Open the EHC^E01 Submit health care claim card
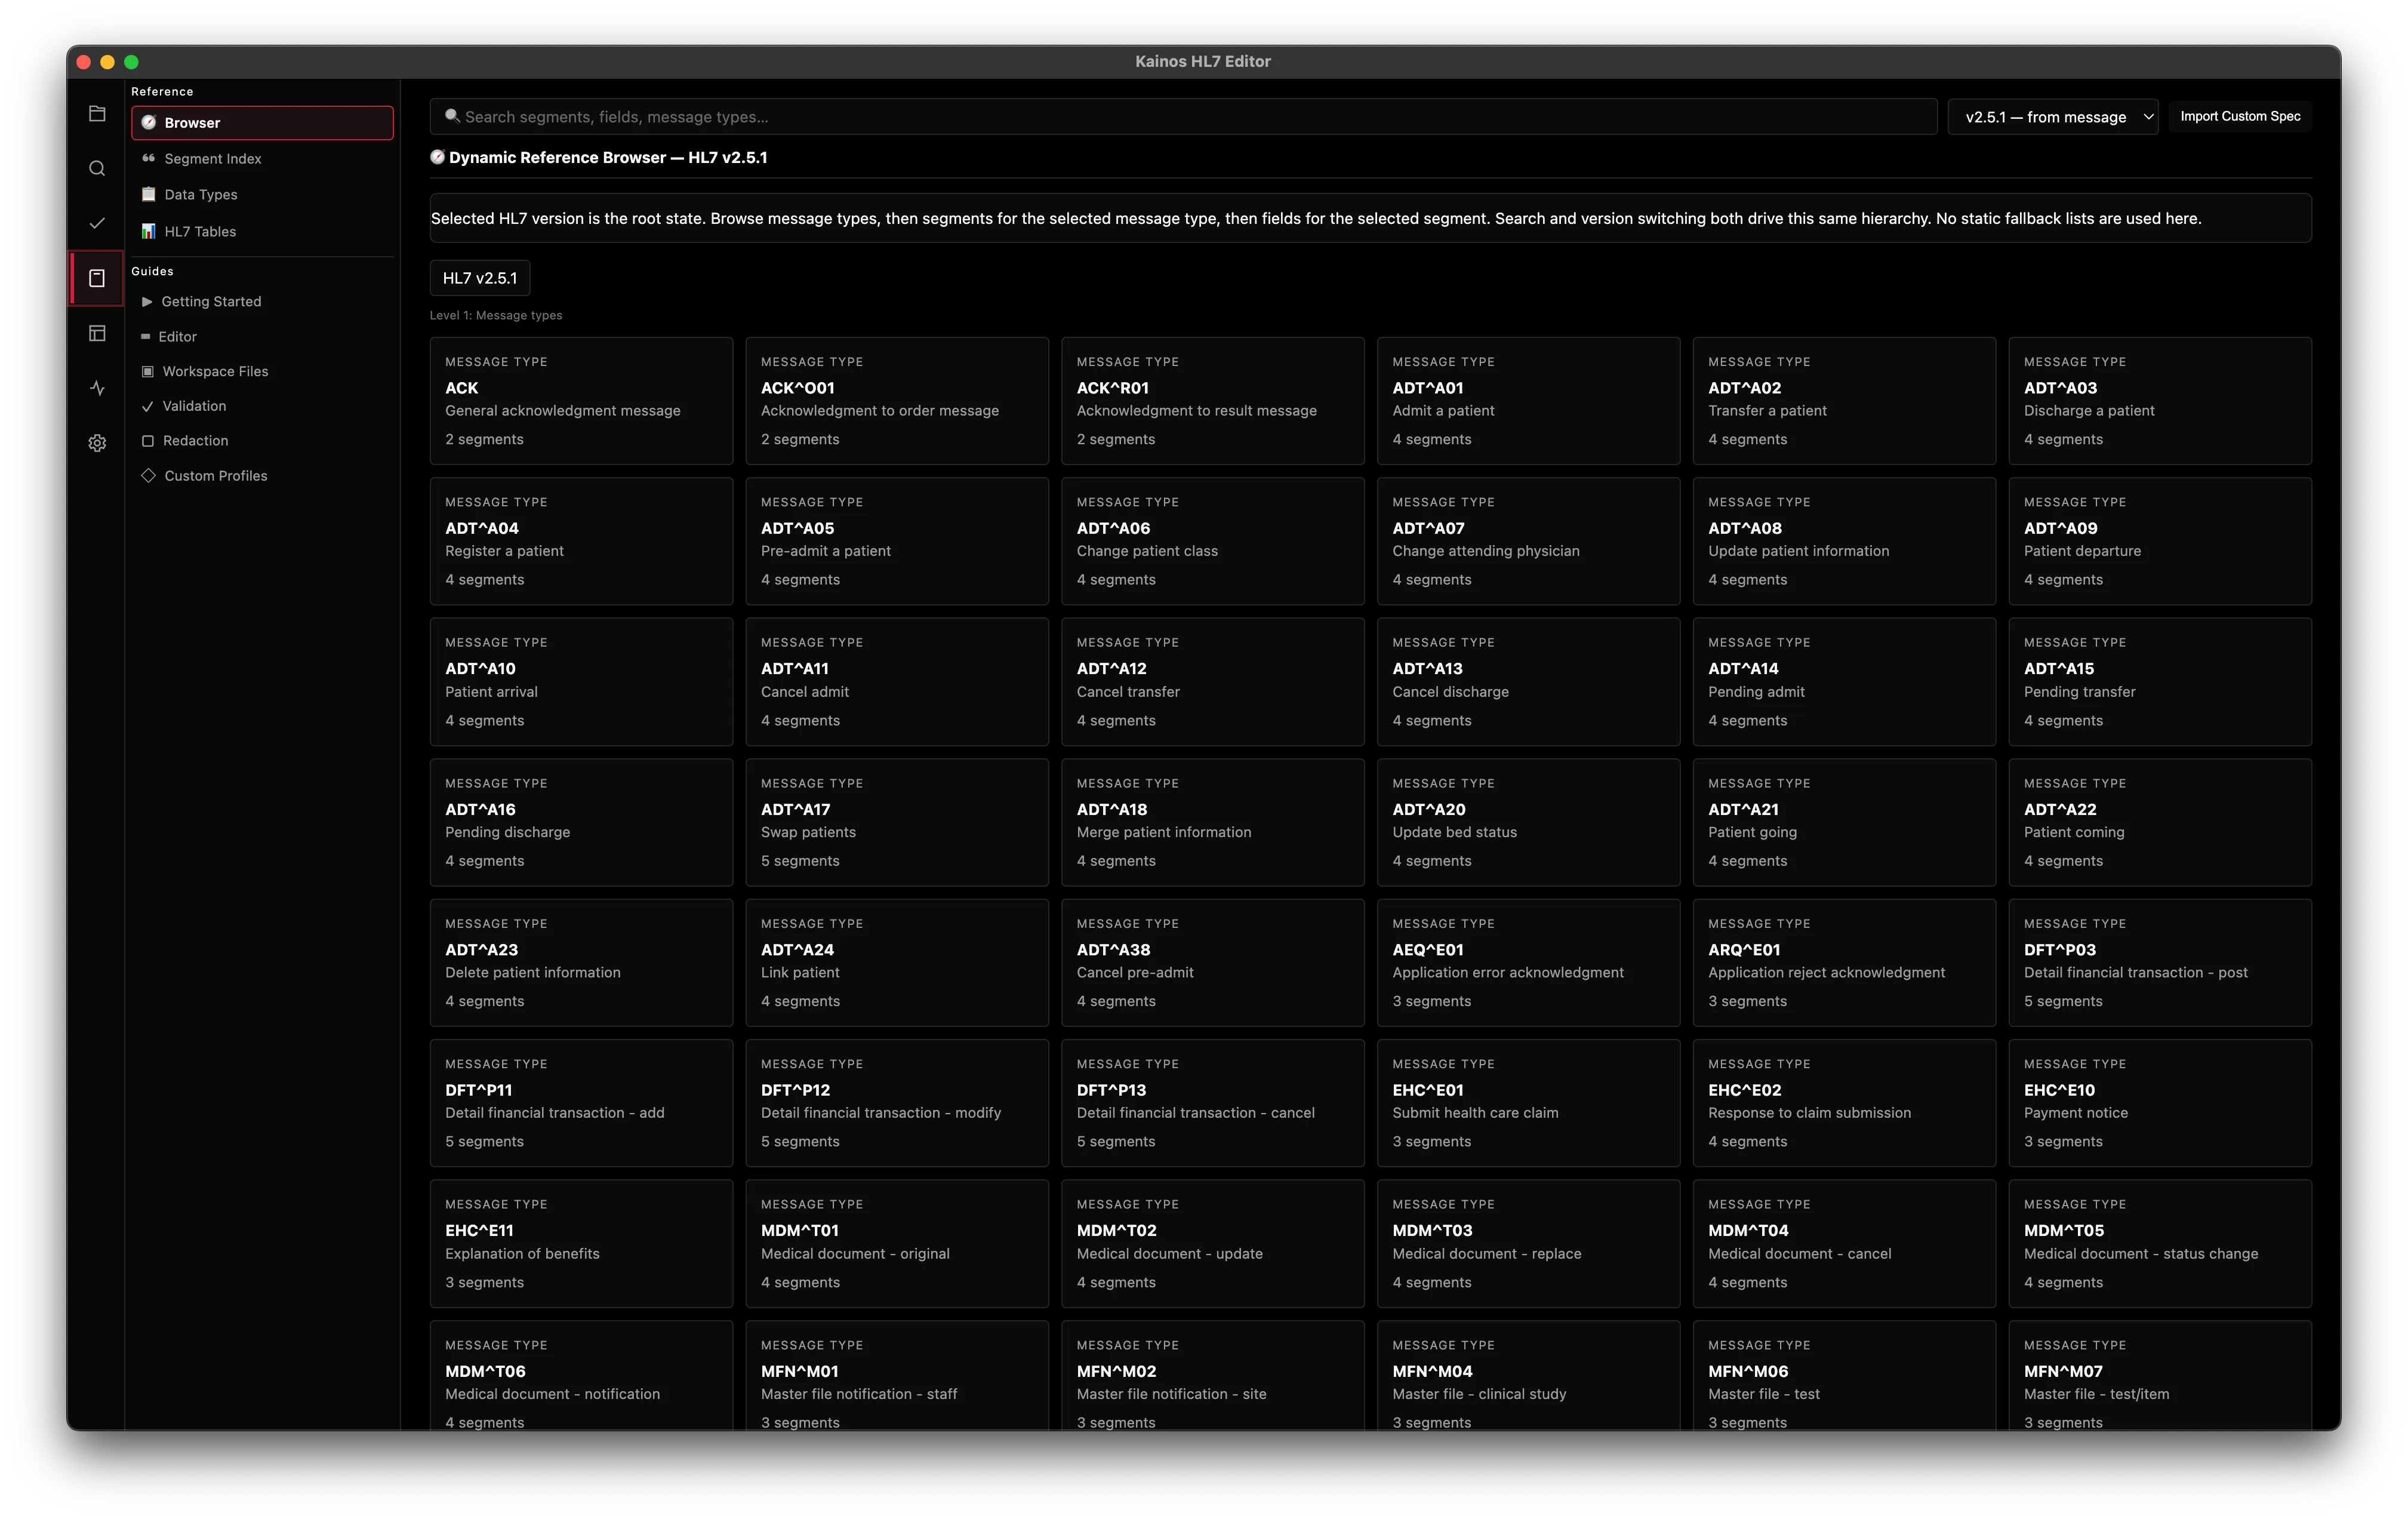2408x1519 pixels. (1528, 1103)
